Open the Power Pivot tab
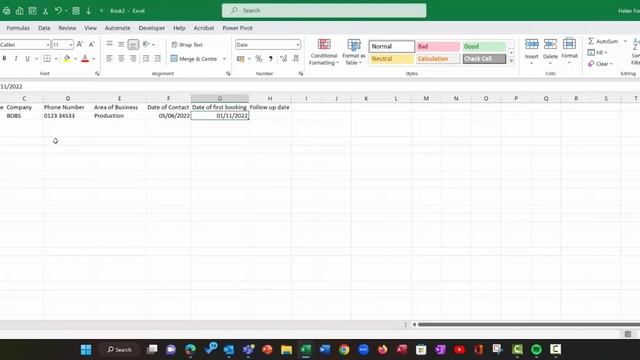 pyautogui.click(x=238, y=28)
